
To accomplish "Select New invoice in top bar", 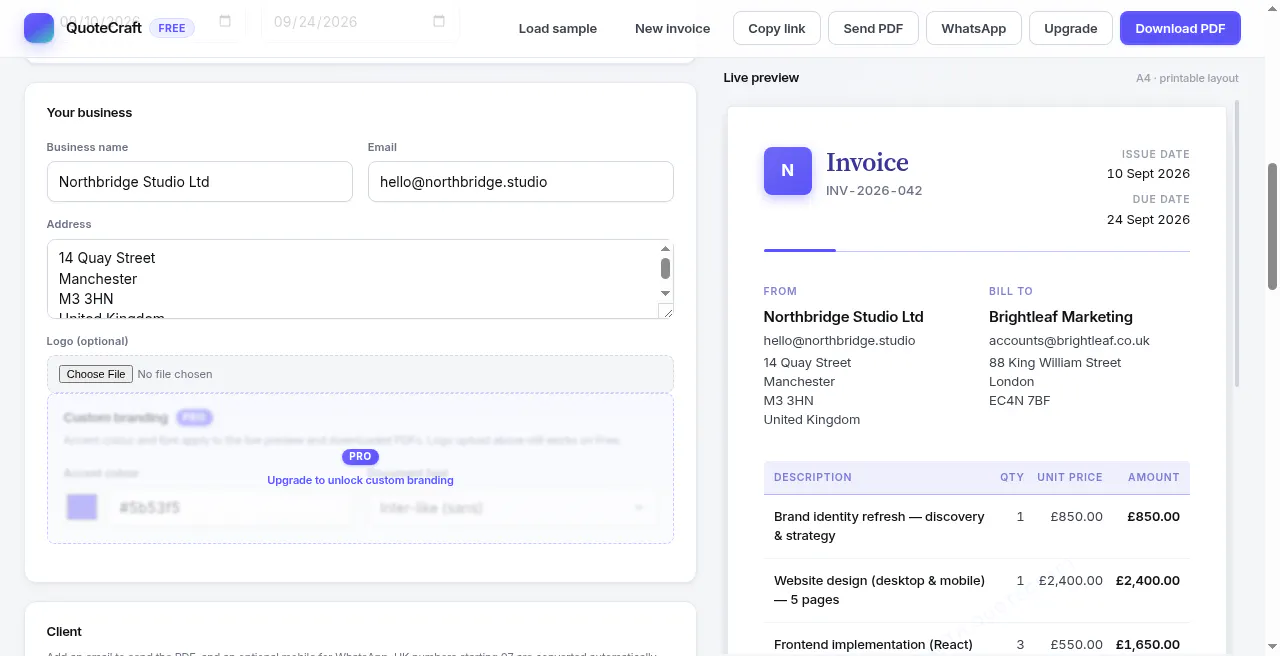I will click(672, 28).
